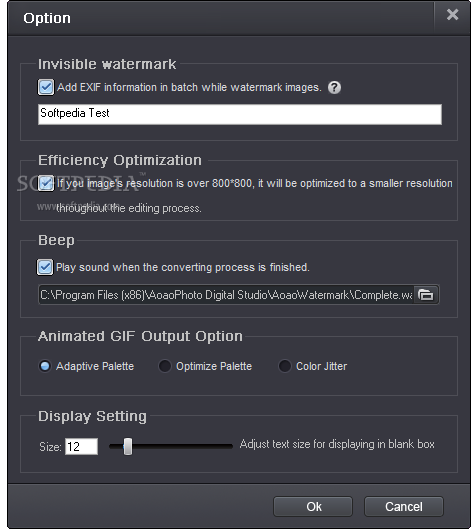Select the Adaptive Palette radio button
Viewport: 471px width, 529px height.
[45, 366]
